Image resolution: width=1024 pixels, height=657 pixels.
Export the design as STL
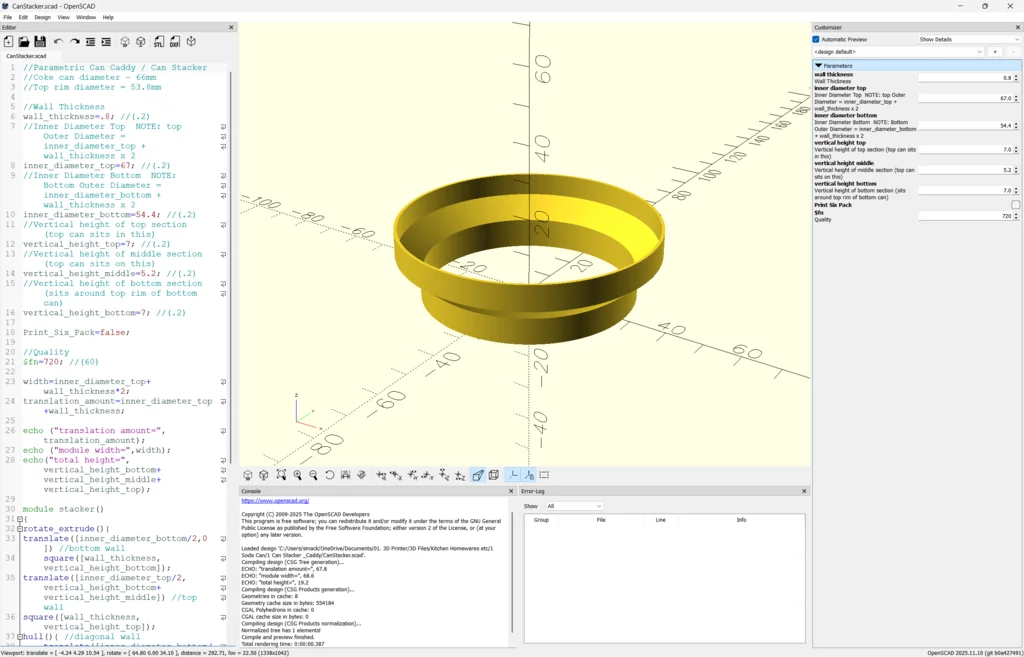pos(158,42)
